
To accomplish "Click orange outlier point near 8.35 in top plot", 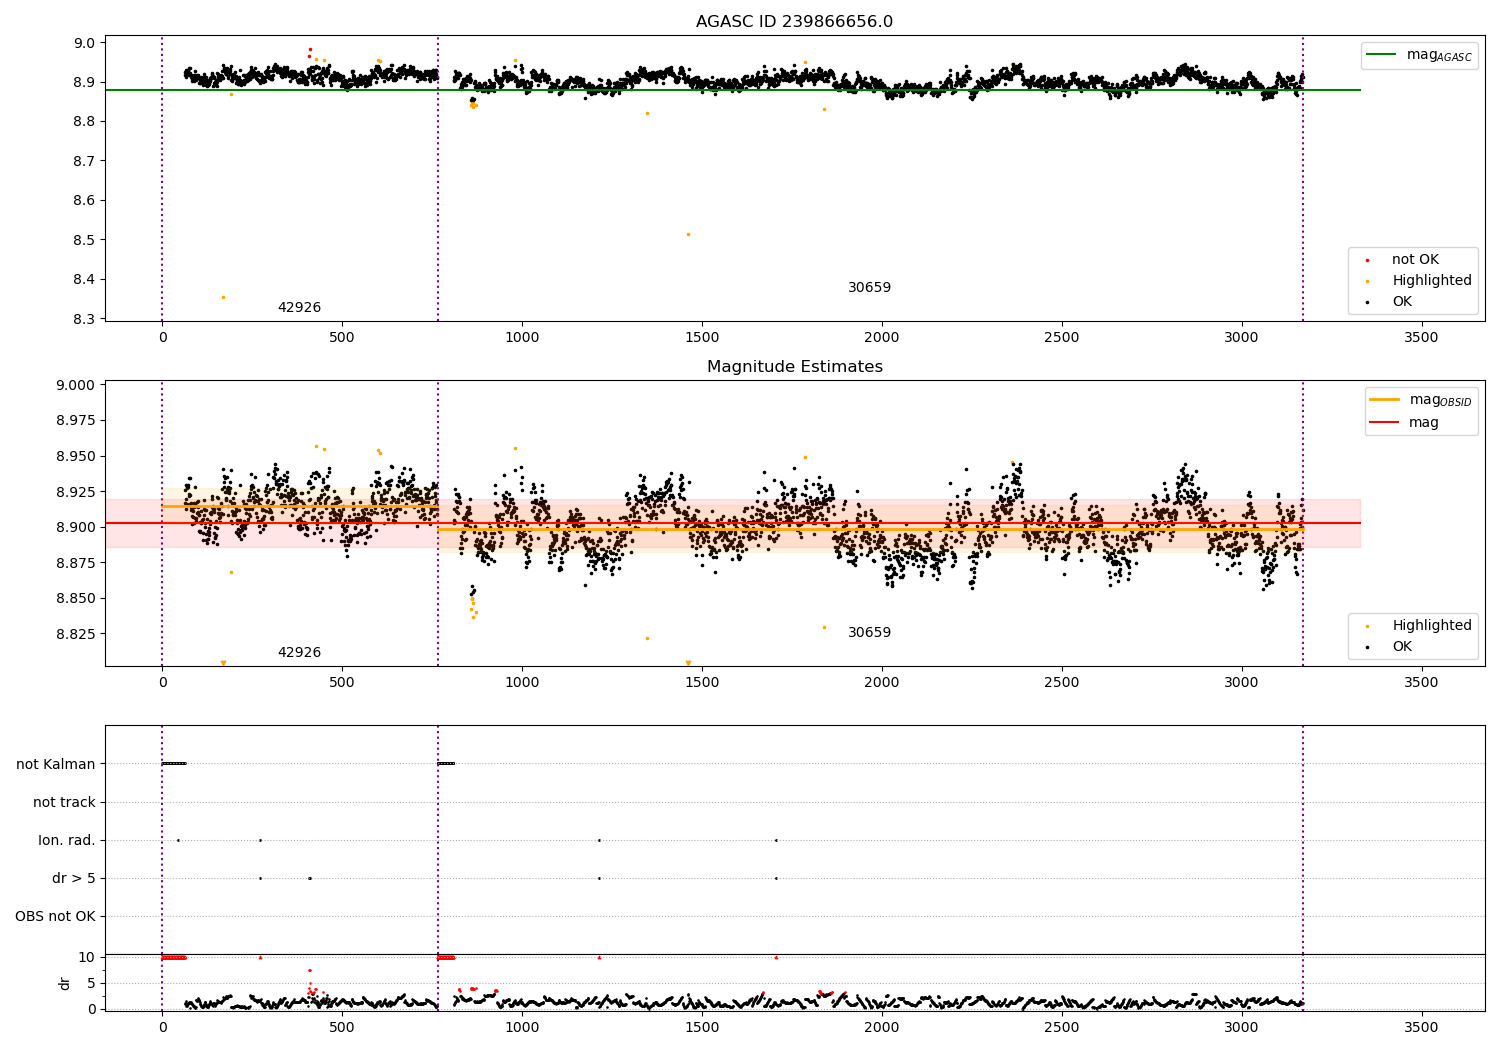I will click(223, 297).
